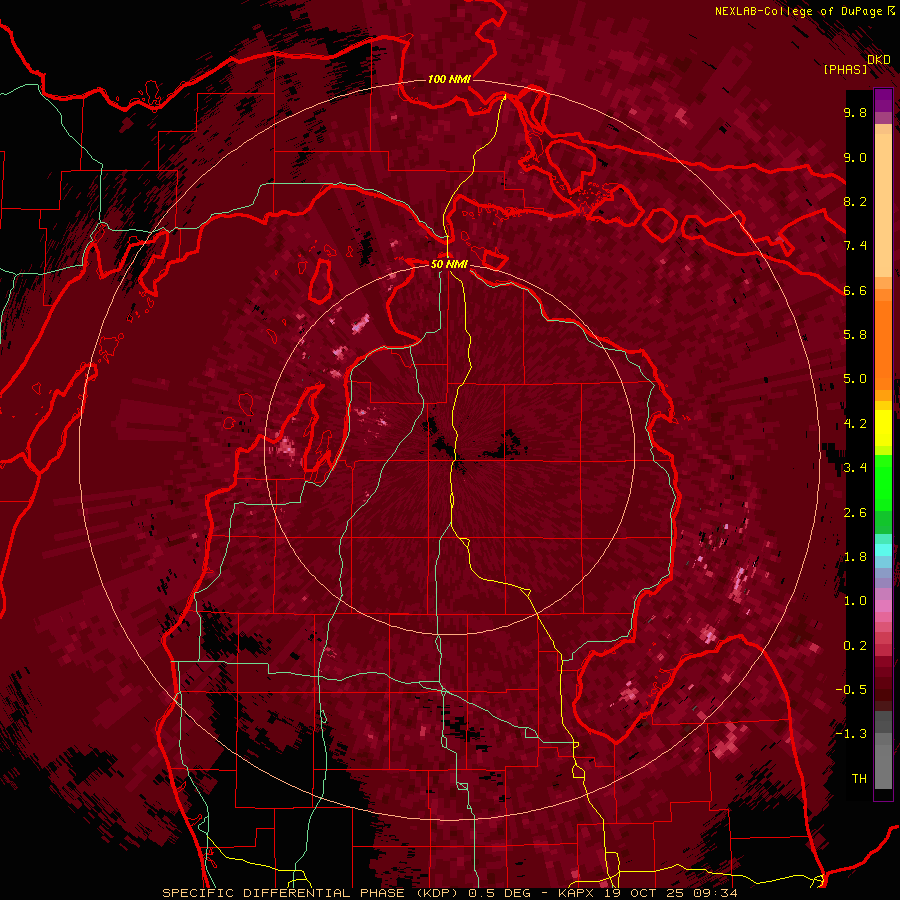Image resolution: width=900 pixels, height=900 pixels.
Task: Click the TH threshold label on the scale
Action: (x=859, y=779)
